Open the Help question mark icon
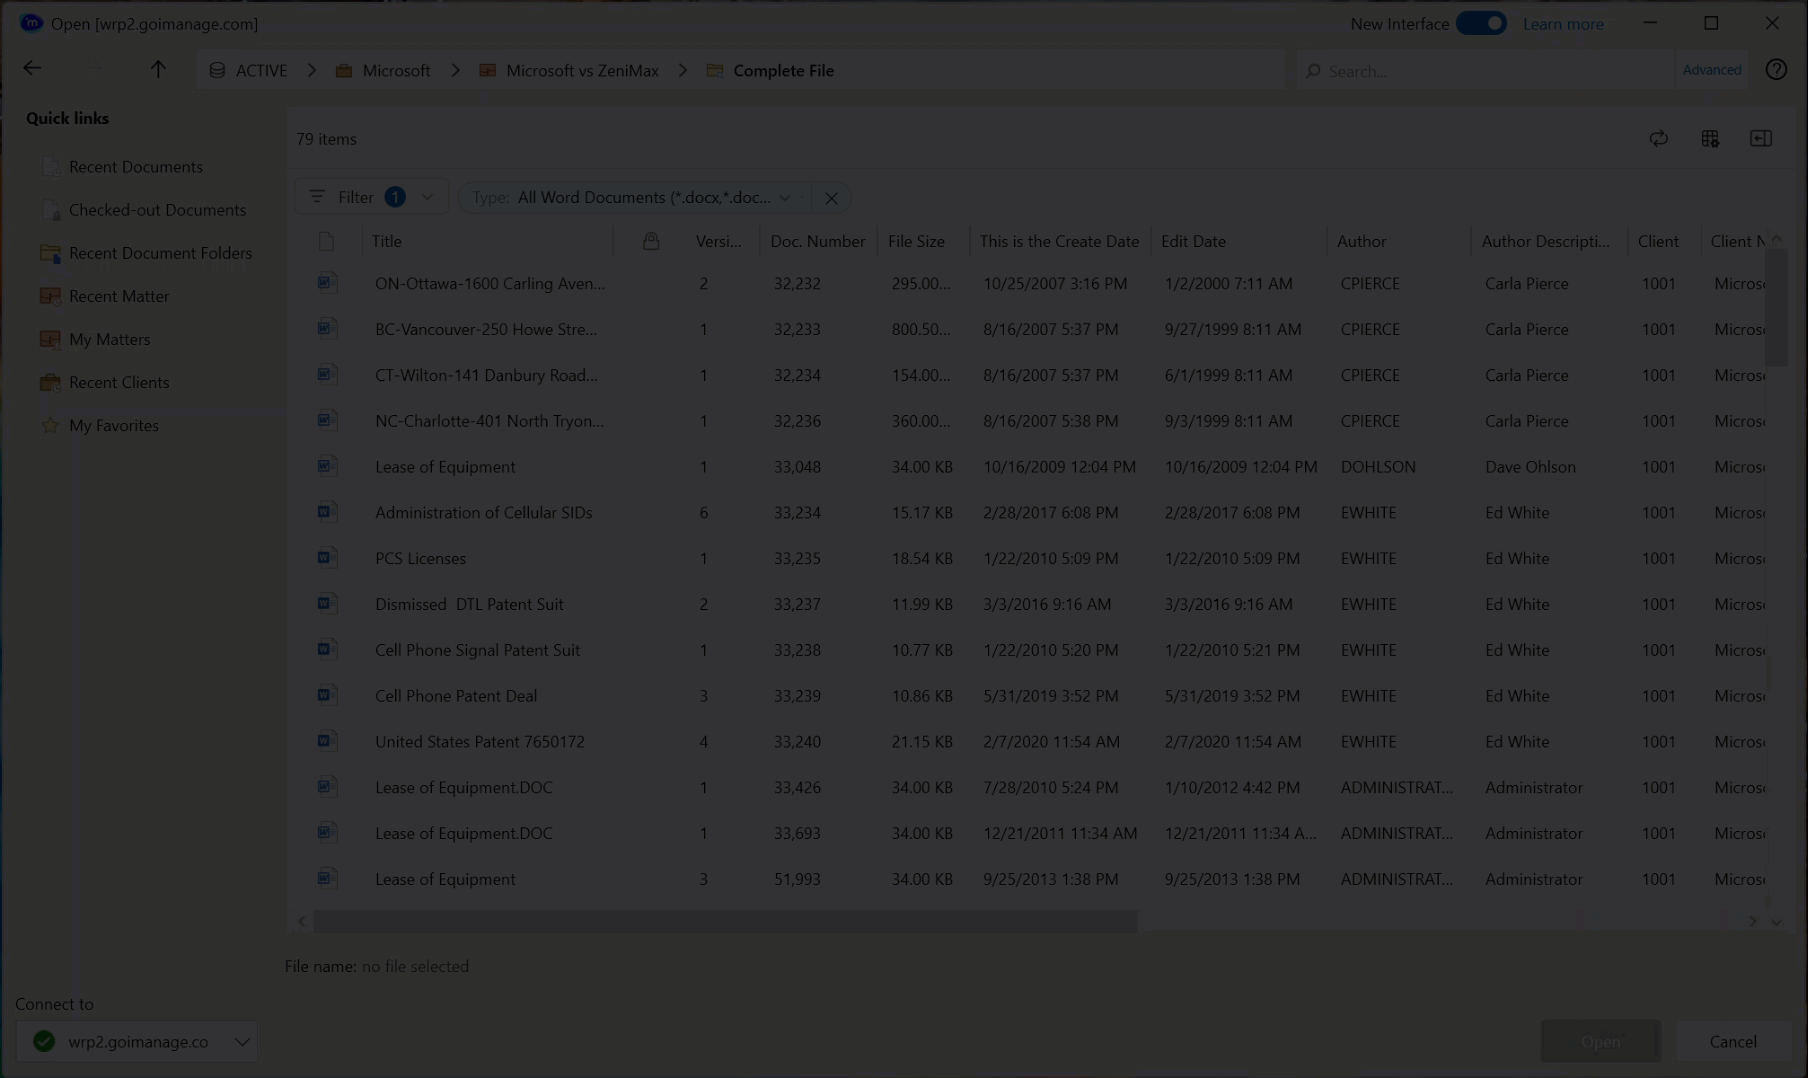The width and height of the screenshot is (1808, 1078). tap(1777, 69)
